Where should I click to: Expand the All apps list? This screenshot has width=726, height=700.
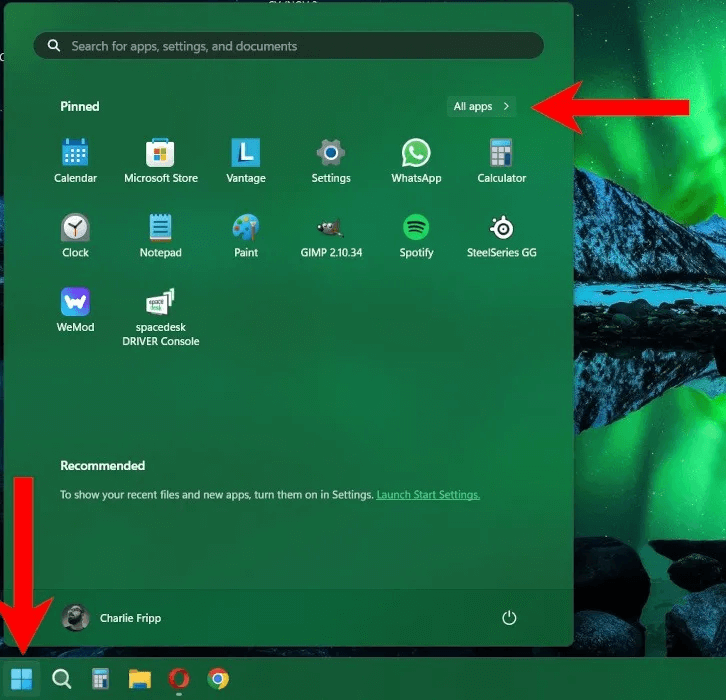pos(481,106)
